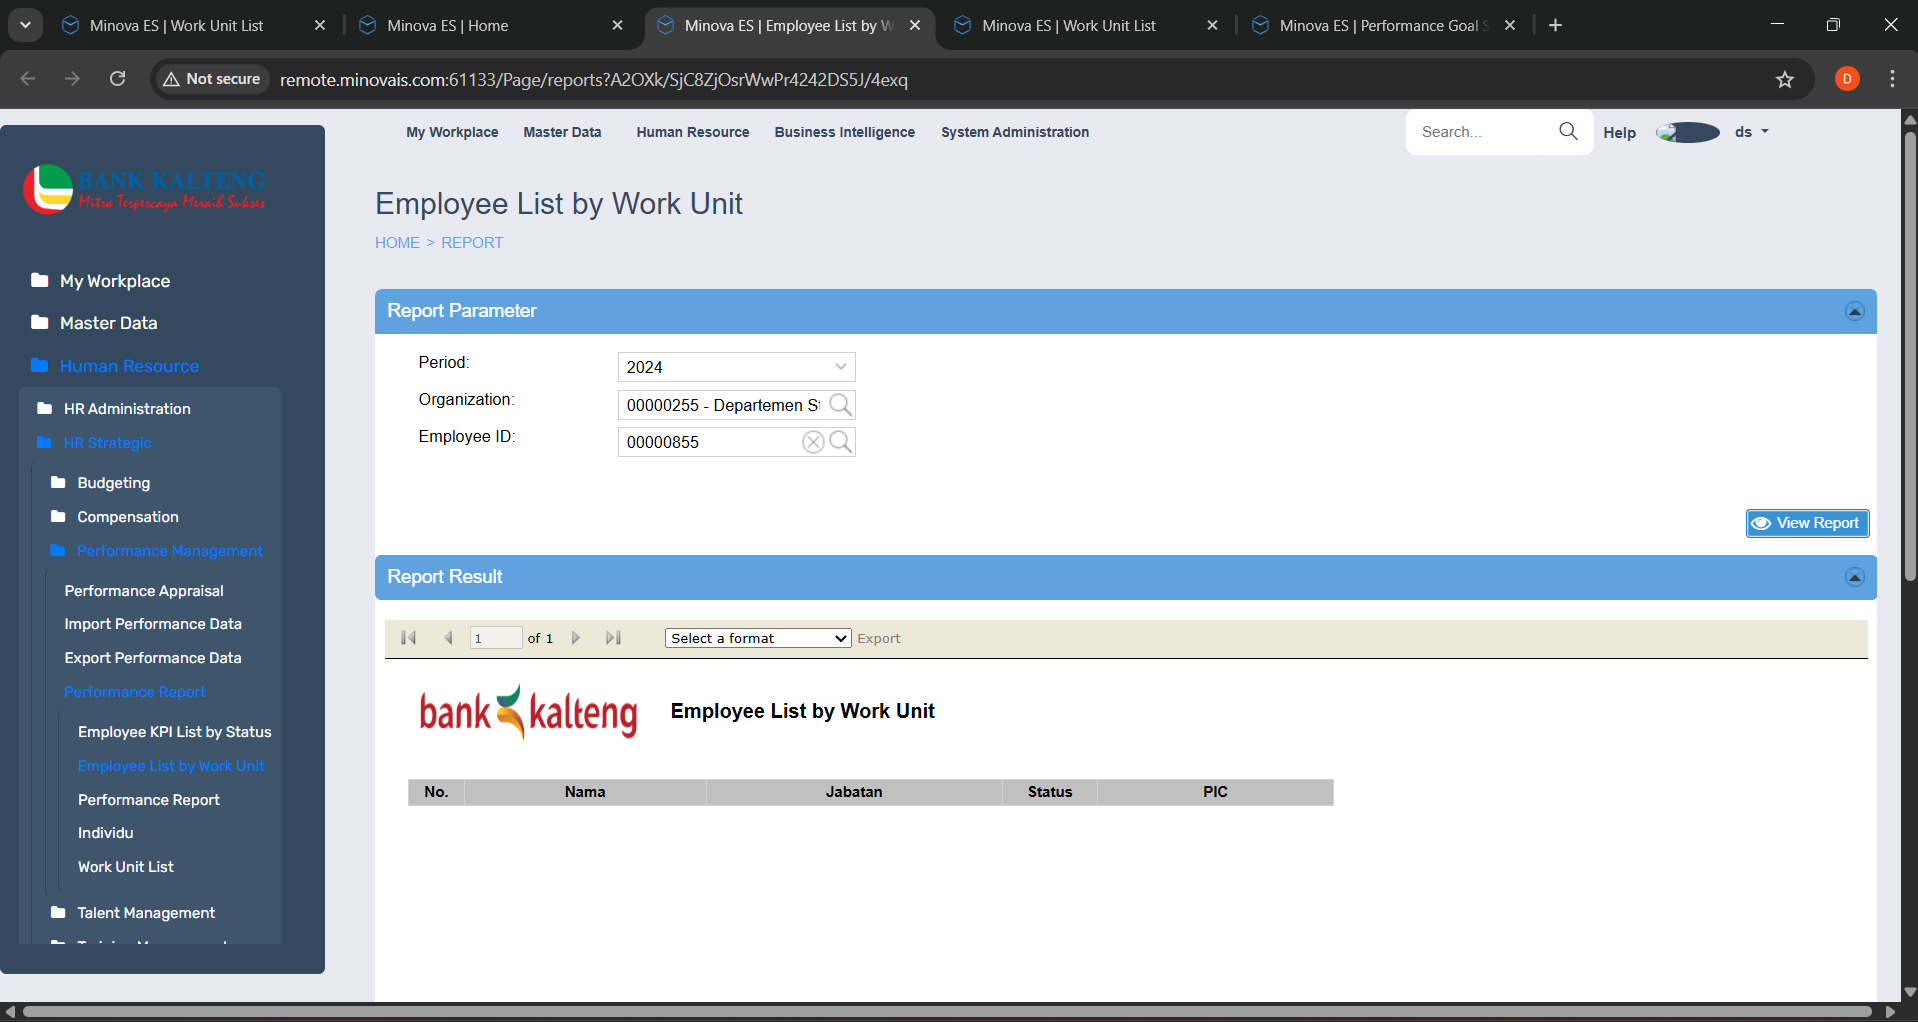The image size is (1918, 1022).
Task: Click the Master Data folder icon in sidebar
Action: (x=40, y=322)
